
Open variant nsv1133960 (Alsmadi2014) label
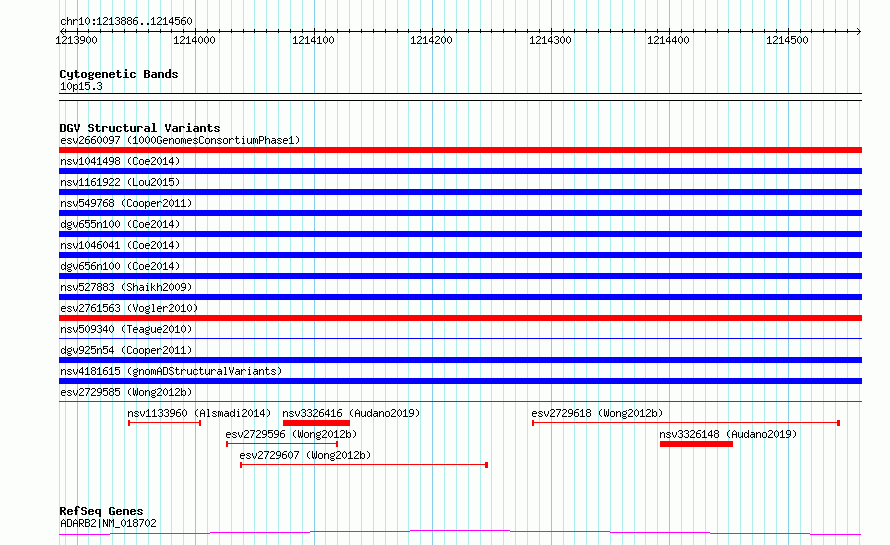pyautogui.click(x=199, y=413)
